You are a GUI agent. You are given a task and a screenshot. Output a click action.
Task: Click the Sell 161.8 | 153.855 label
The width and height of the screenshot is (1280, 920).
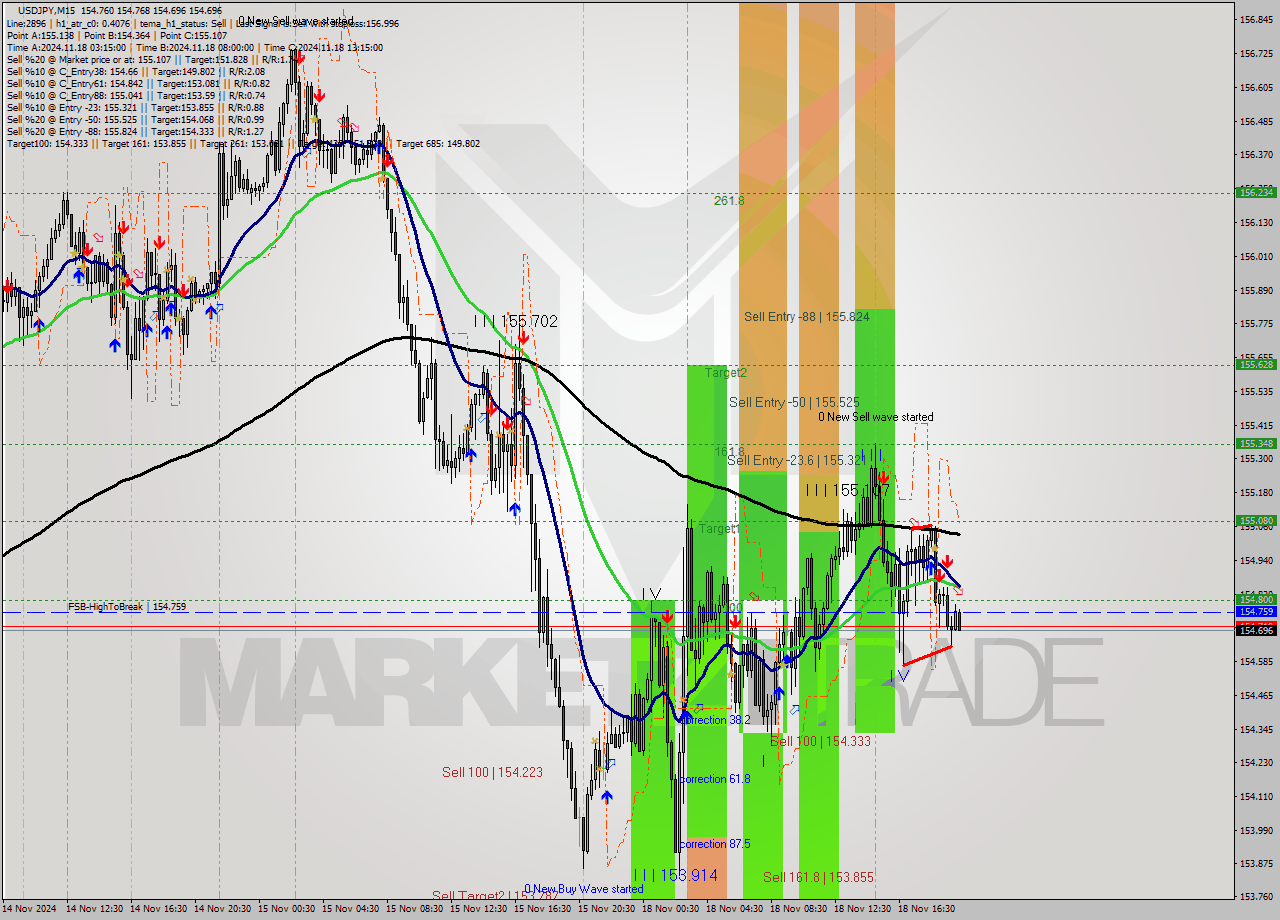pyautogui.click(x=818, y=877)
